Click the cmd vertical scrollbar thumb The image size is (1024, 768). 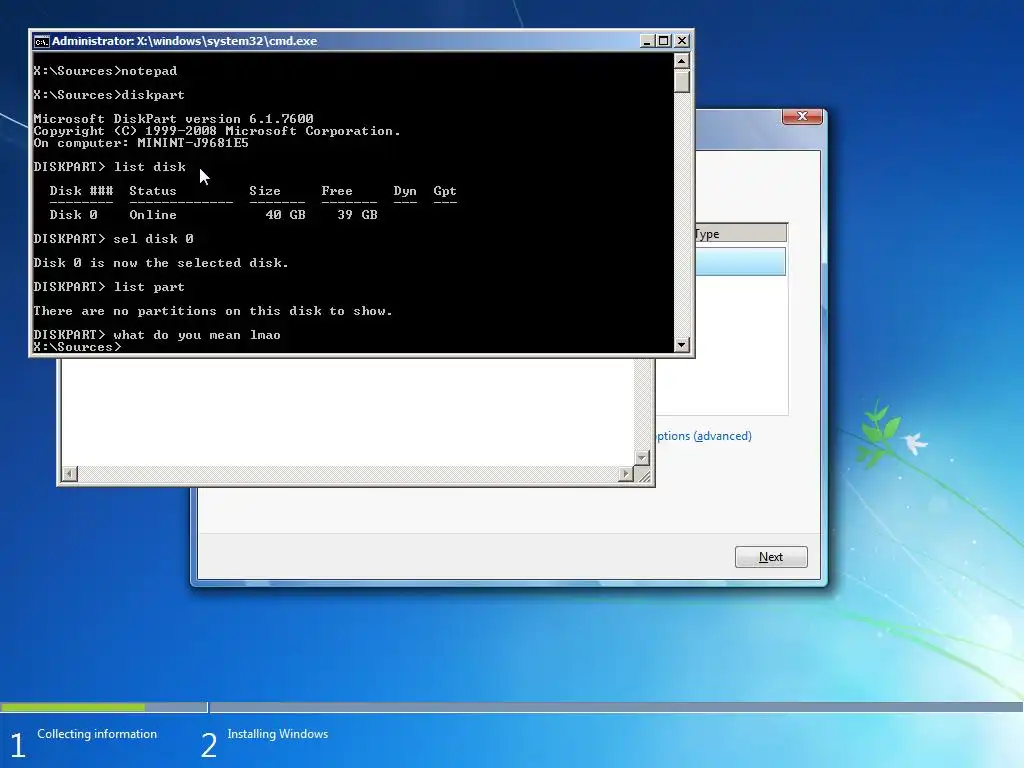point(682,81)
